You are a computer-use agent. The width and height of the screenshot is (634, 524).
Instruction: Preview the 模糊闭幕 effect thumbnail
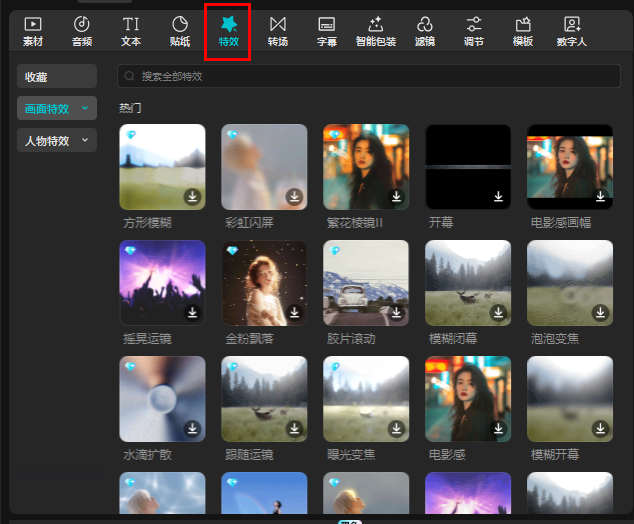point(468,283)
